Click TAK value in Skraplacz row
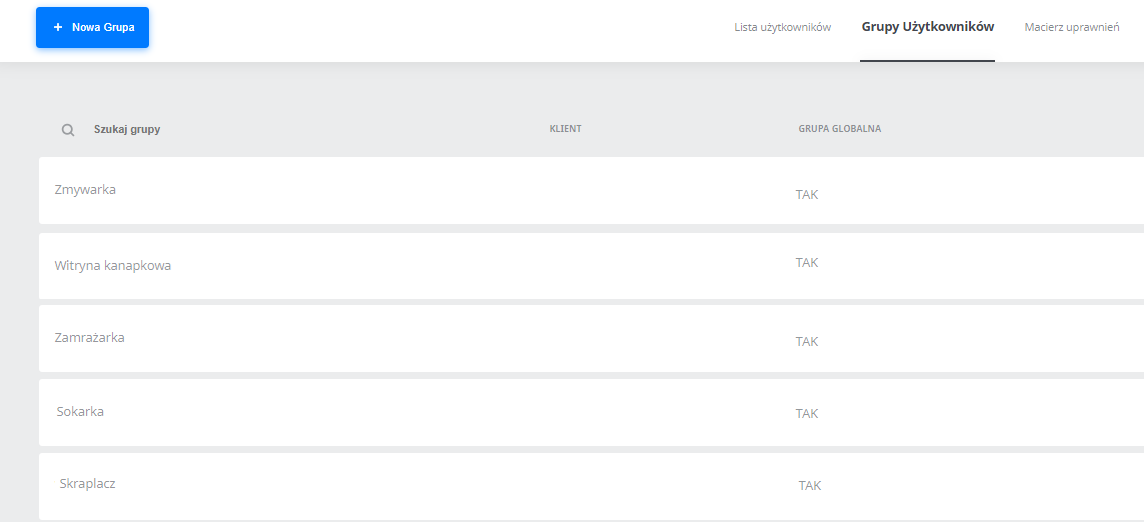 click(x=810, y=485)
